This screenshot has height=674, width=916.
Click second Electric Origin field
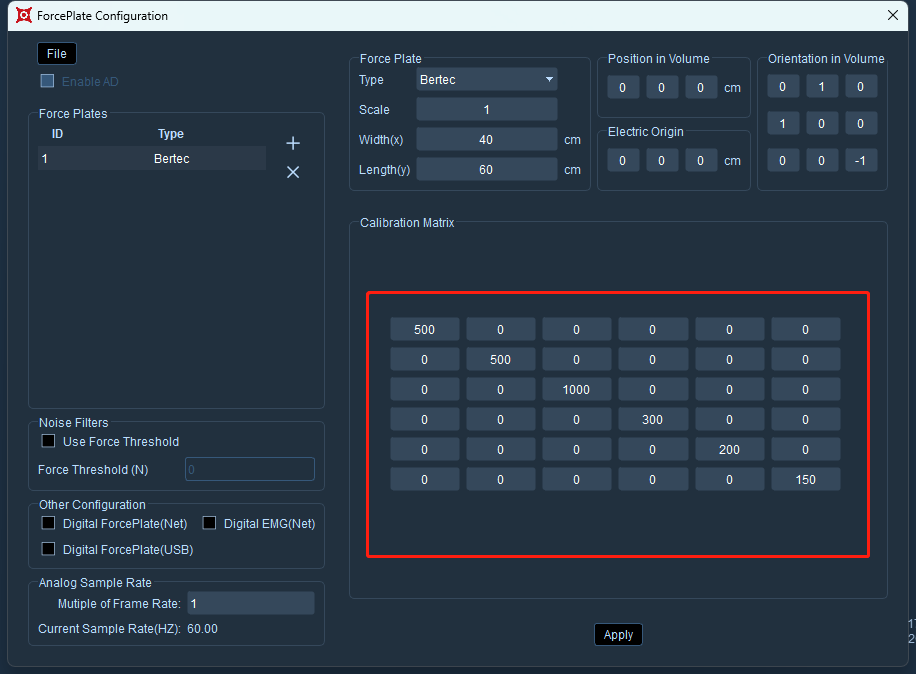coord(662,161)
